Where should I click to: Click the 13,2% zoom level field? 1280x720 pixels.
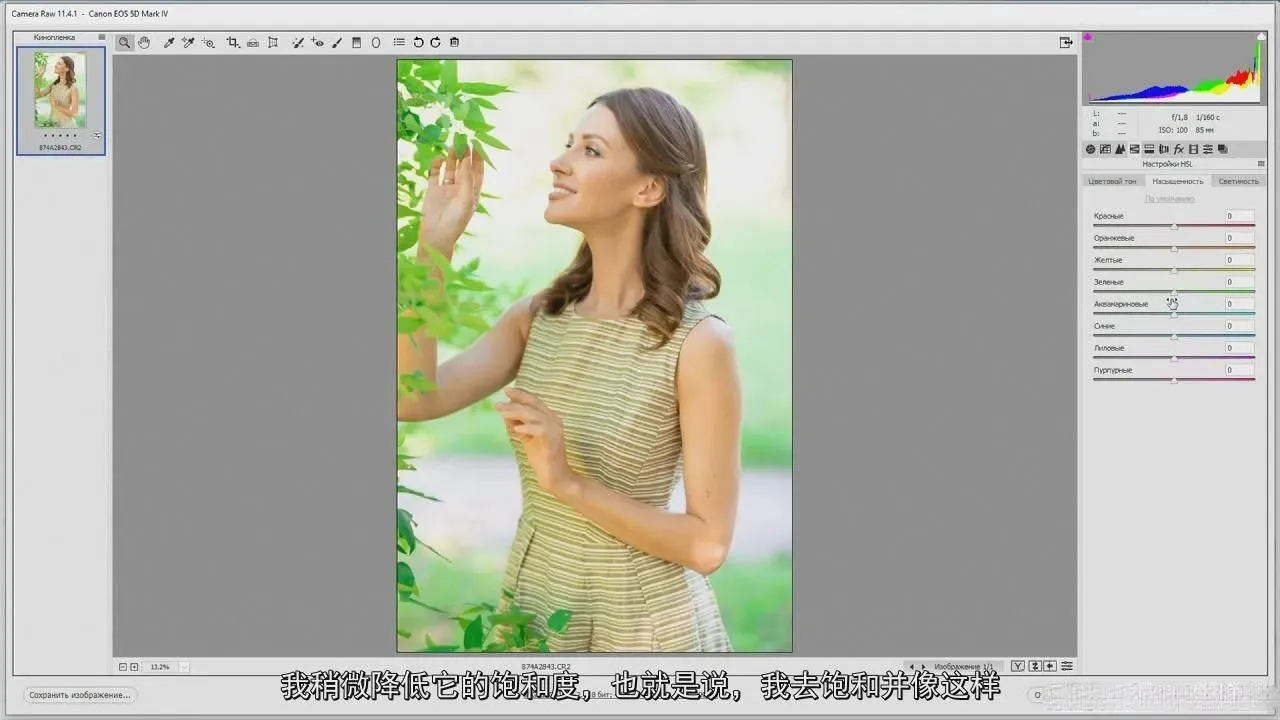click(161, 666)
